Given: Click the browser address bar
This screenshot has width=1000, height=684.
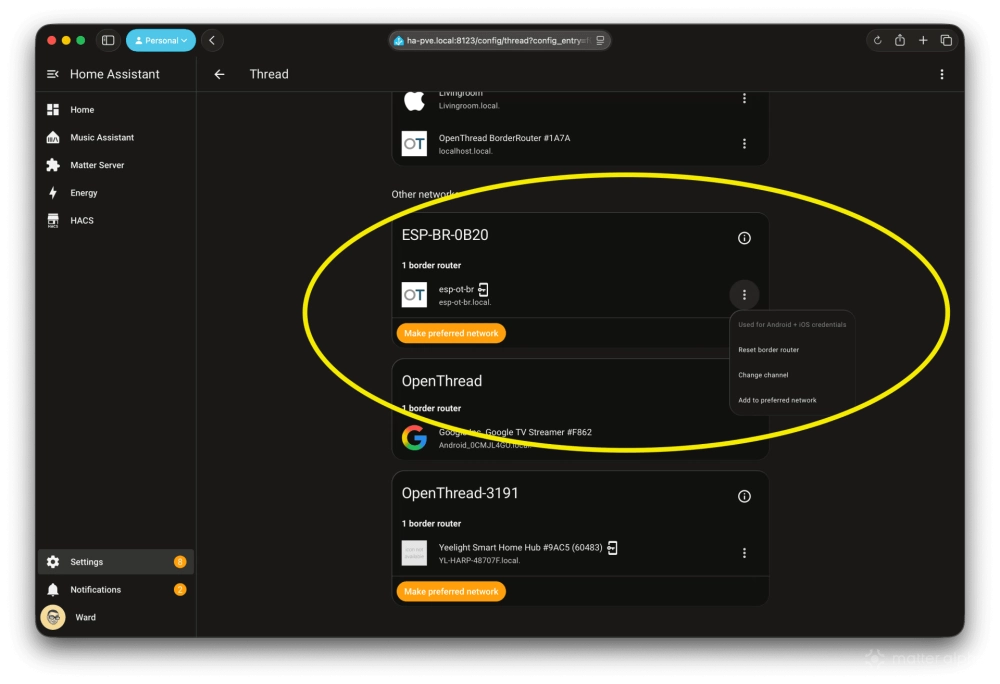Looking at the screenshot, I should coord(499,40).
